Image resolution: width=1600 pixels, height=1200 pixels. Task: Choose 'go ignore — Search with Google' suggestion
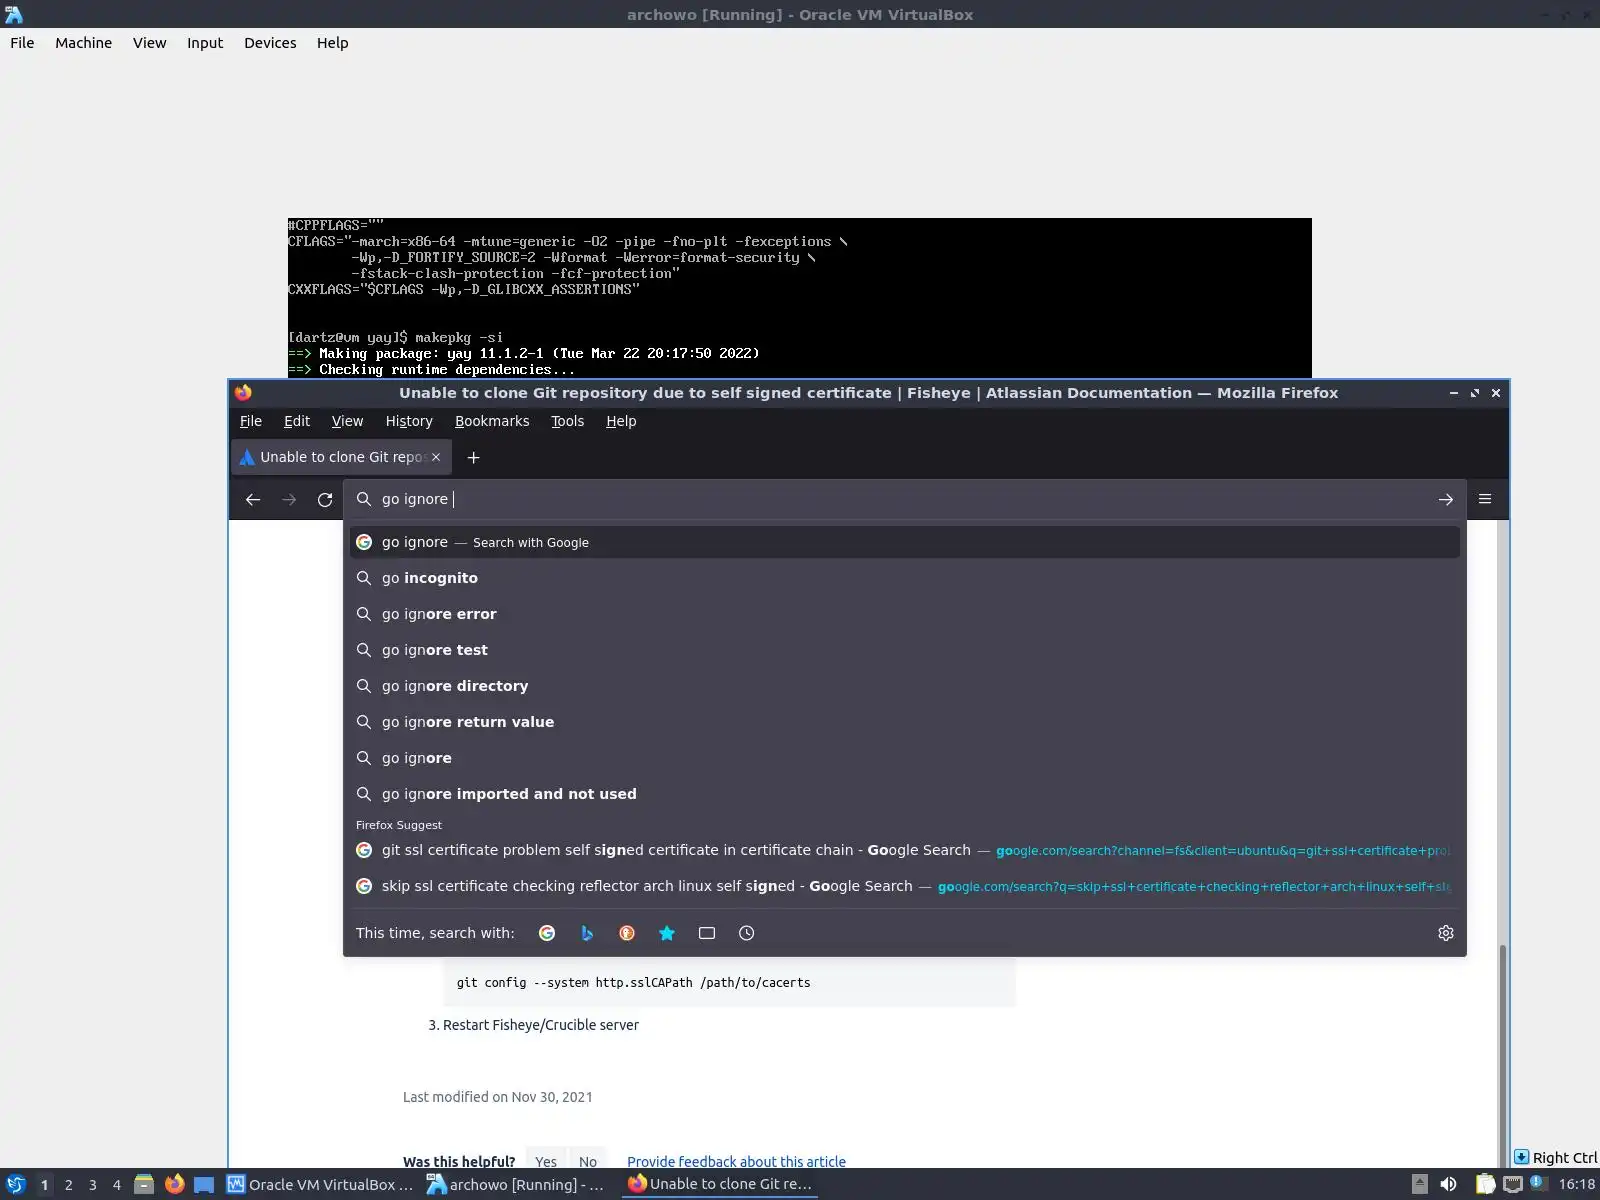pyautogui.click(x=905, y=542)
